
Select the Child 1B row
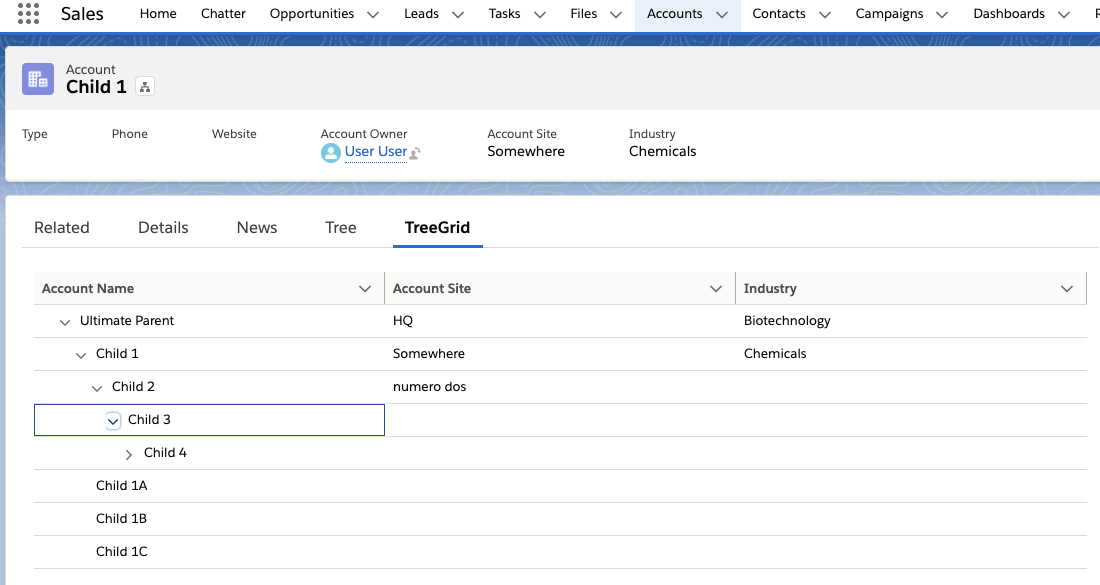coord(122,519)
